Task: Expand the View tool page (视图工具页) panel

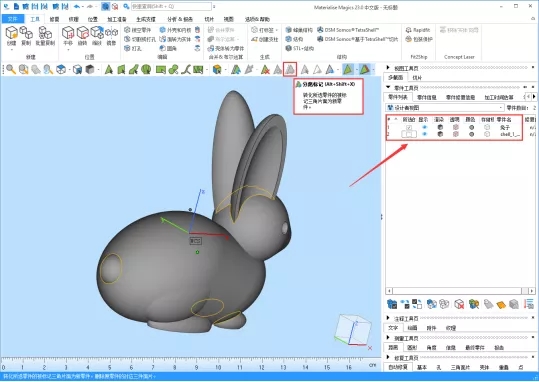Action: (388, 68)
